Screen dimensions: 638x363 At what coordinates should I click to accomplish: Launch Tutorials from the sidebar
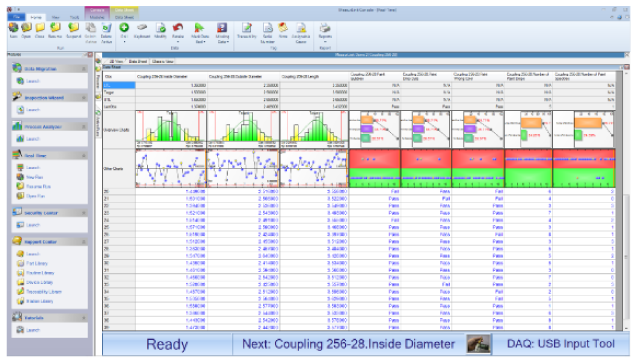point(33,330)
